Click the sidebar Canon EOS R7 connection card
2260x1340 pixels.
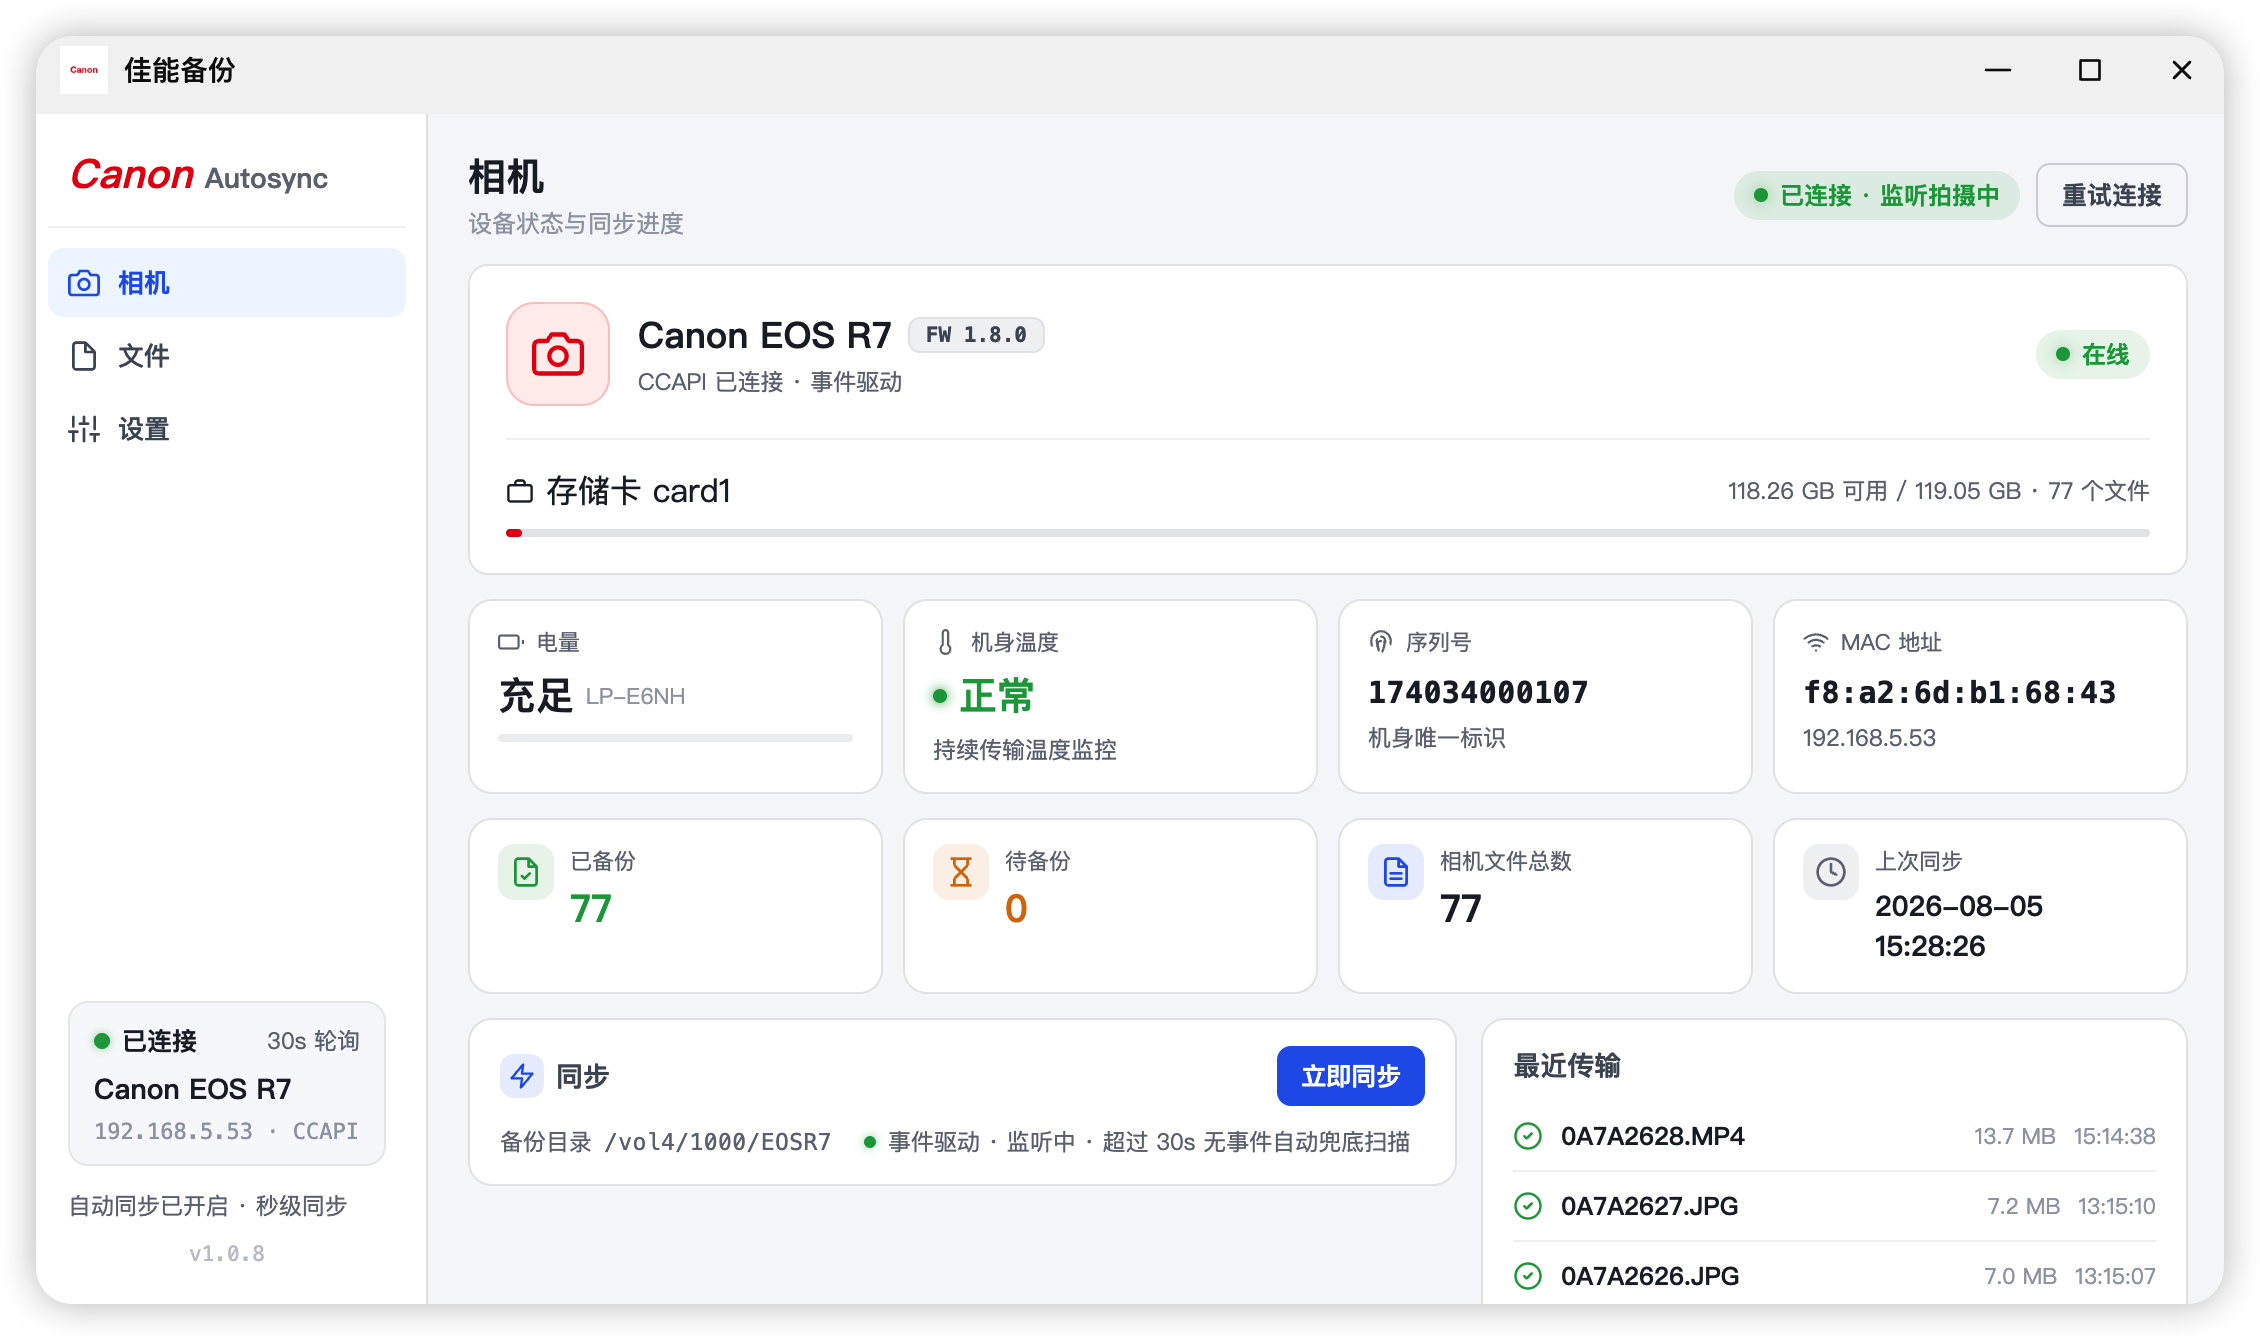227,1084
